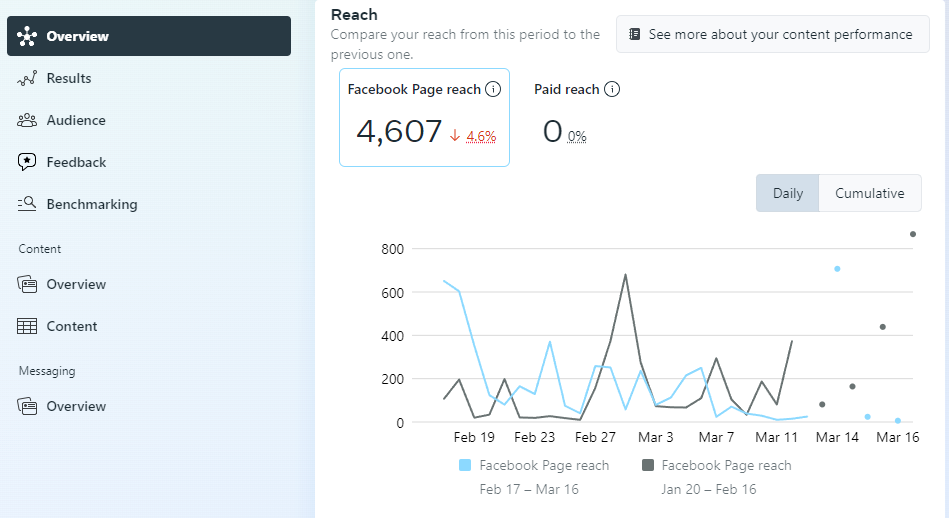The width and height of the screenshot is (949, 518).
Task: Click info icon next to Facebook Page reach
Action: 493,90
